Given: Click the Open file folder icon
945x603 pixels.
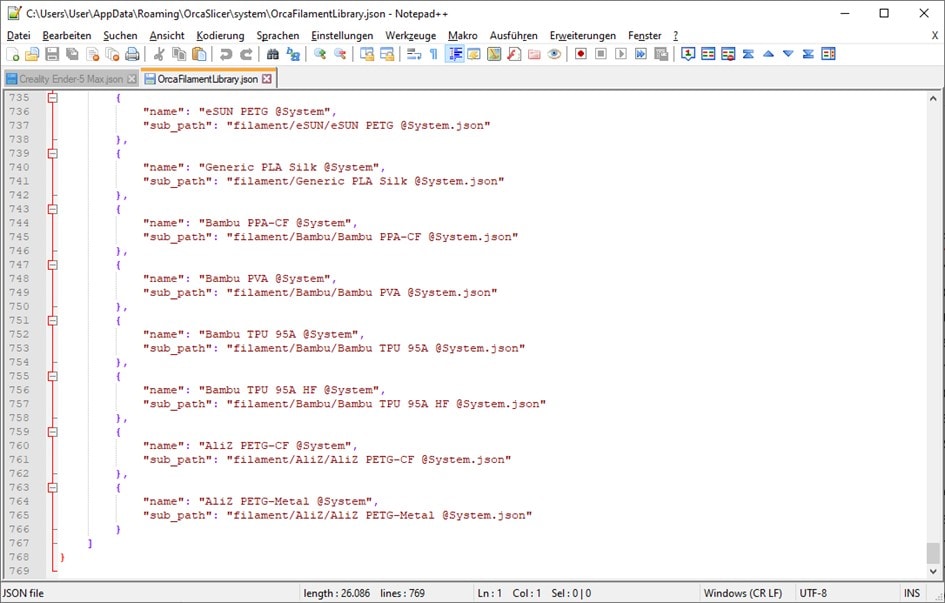Looking at the screenshot, I should click(32, 54).
